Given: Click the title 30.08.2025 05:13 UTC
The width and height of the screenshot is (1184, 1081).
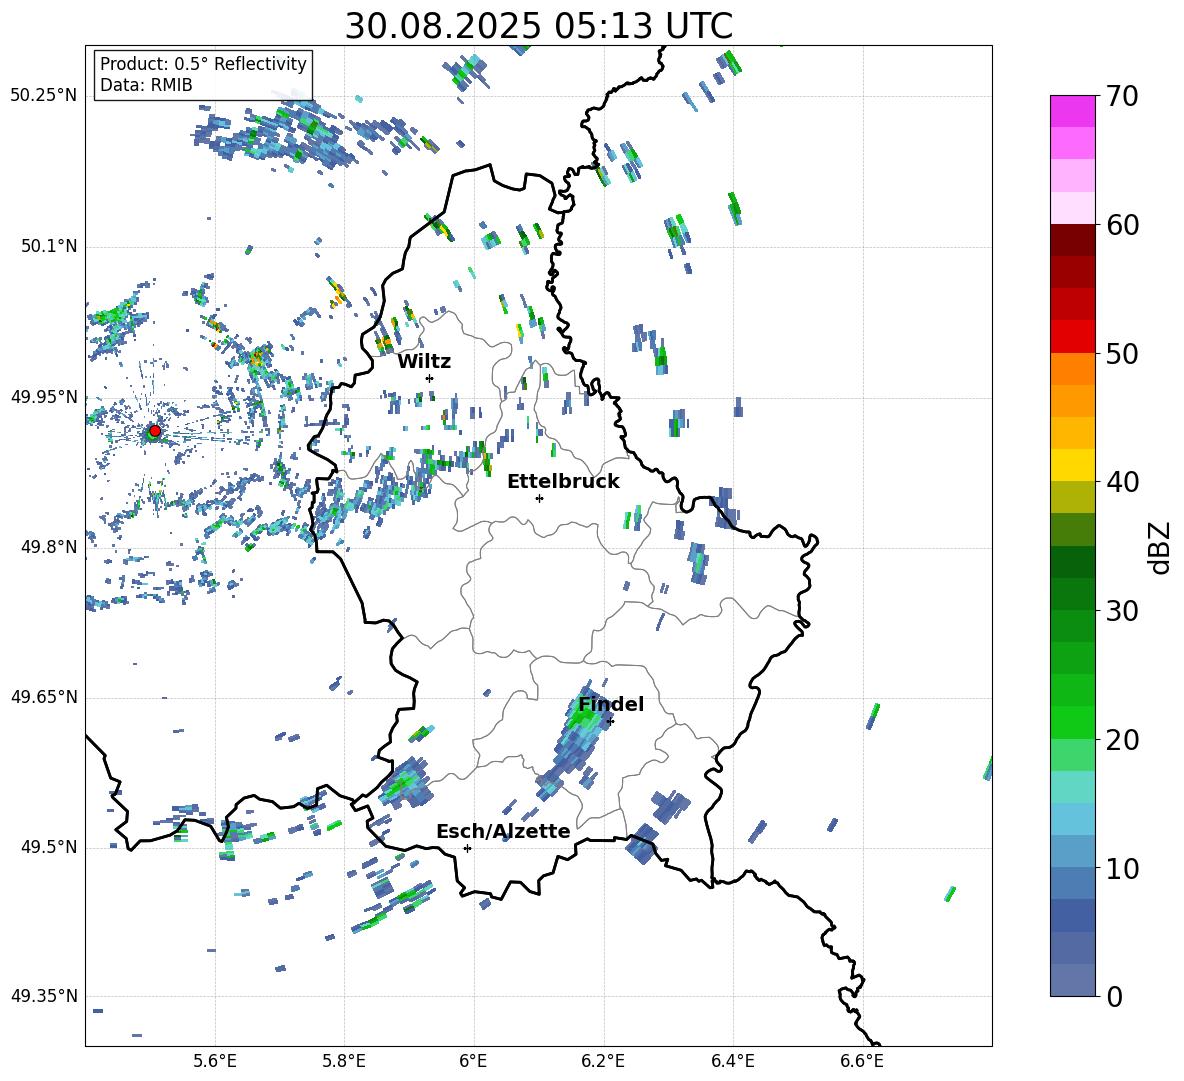Looking at the screenshot, I should click(538, 26).
